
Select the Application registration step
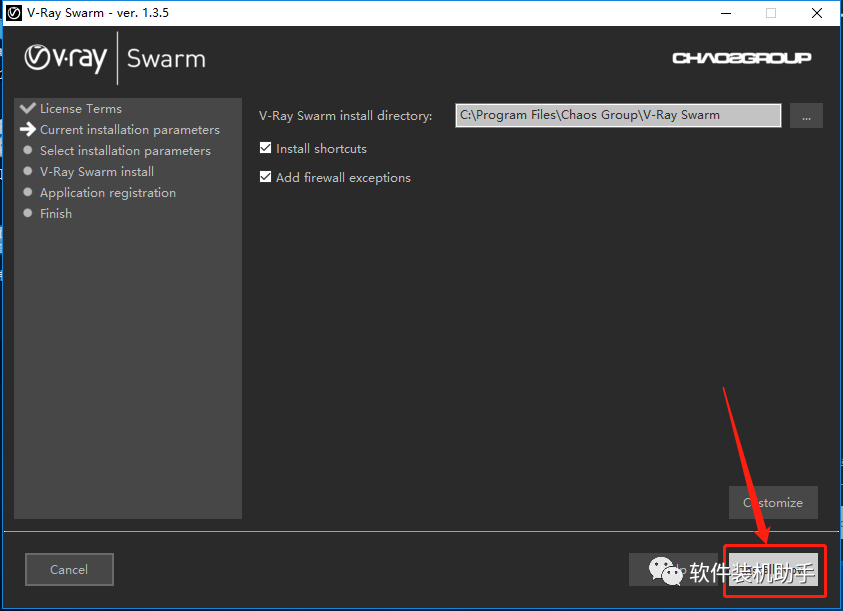(x=108, y=193)
